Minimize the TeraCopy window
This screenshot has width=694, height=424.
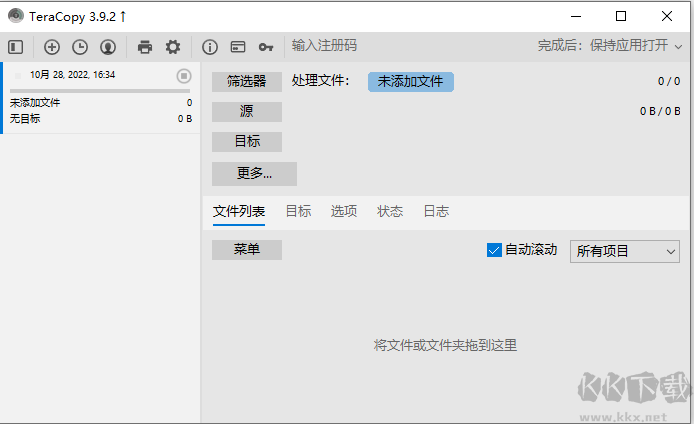(576, 16)
